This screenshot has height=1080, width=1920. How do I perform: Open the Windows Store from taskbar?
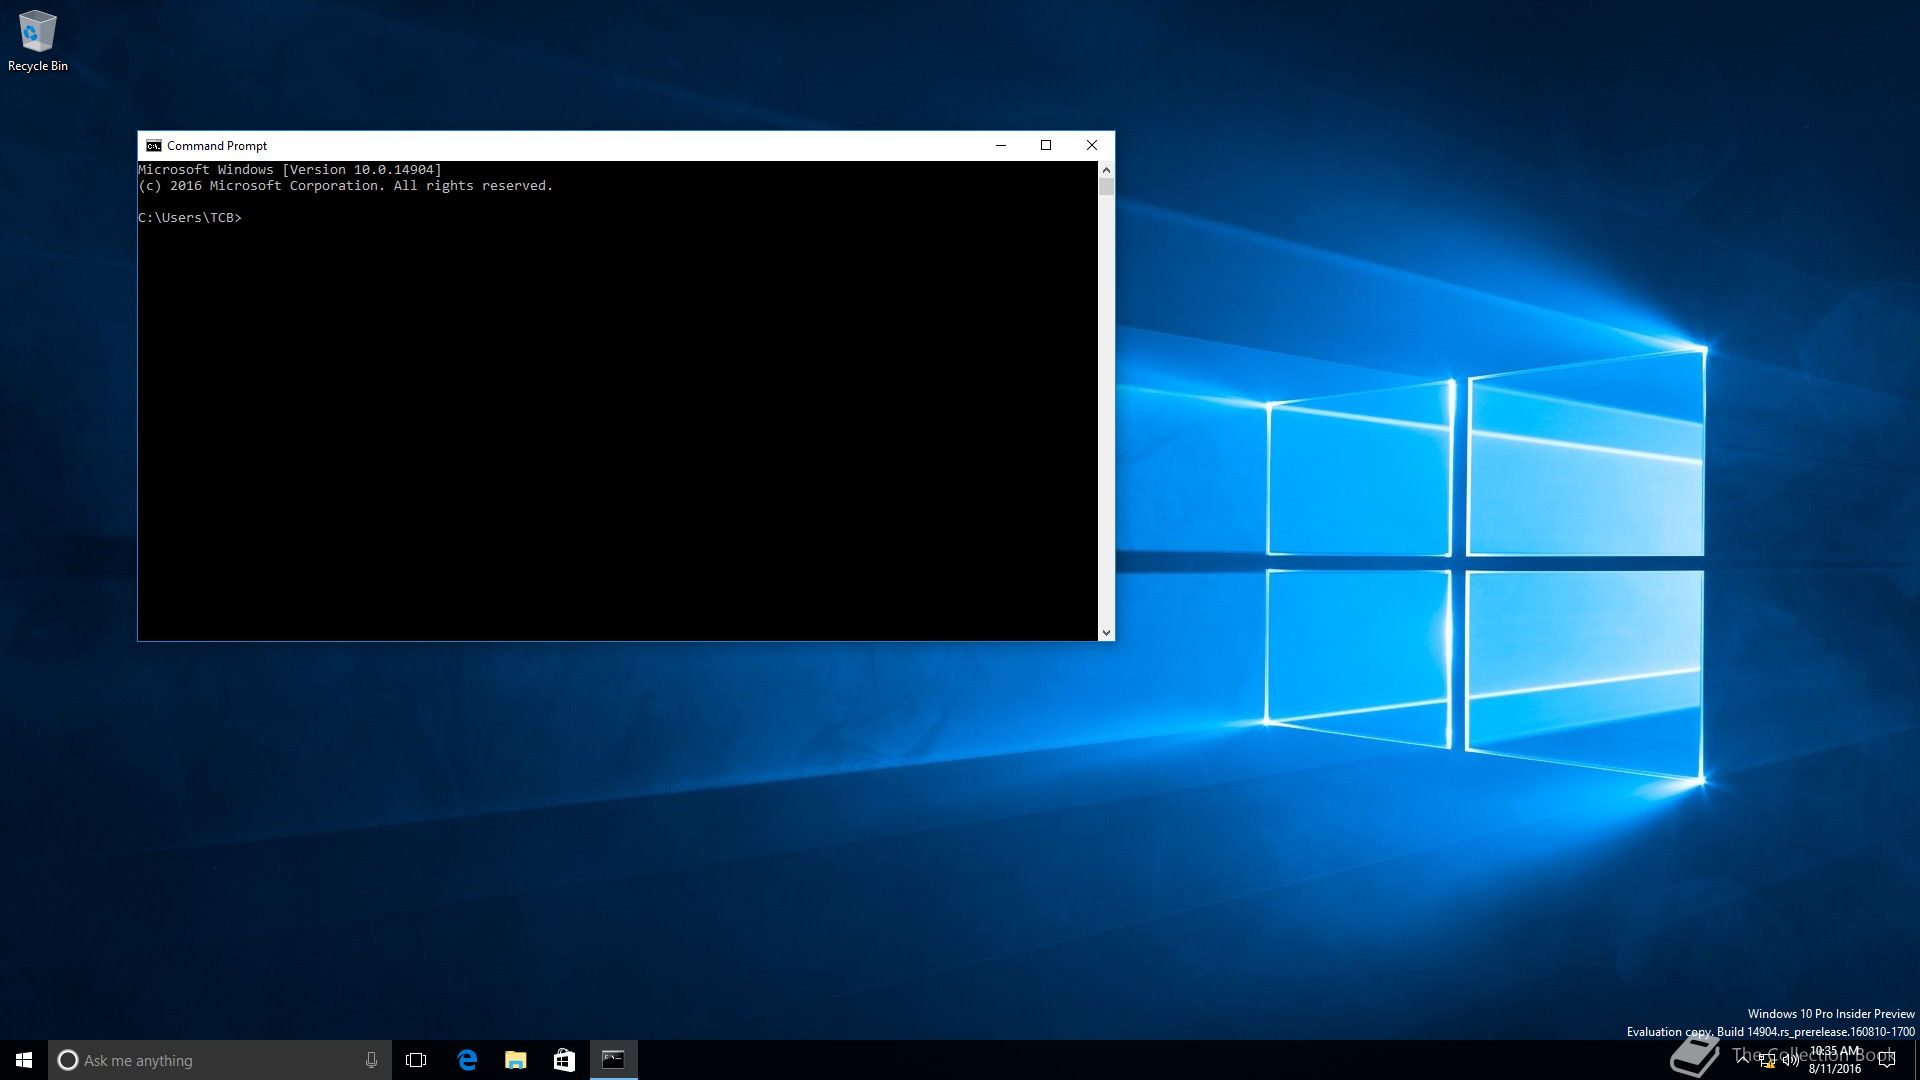pos(564,1060)
